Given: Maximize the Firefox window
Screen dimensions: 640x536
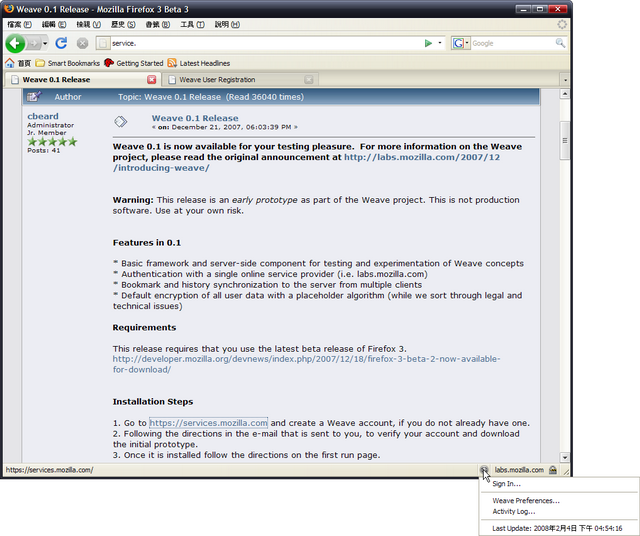Looking at the screenshot, I should coord(540,9).
